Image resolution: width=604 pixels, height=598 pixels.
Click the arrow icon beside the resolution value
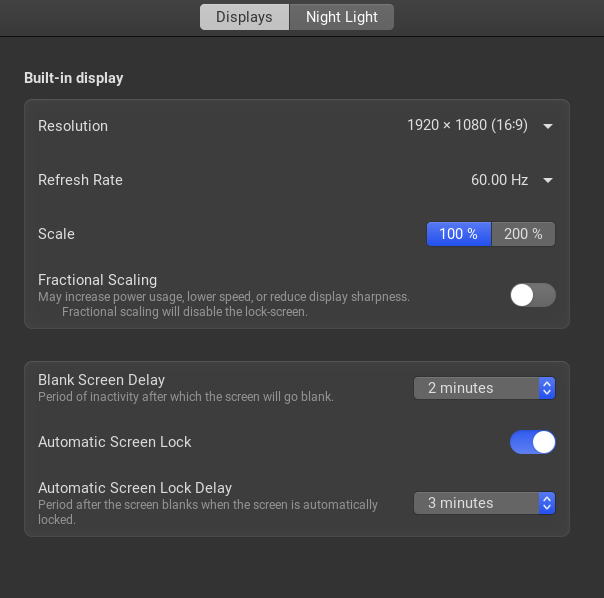(548, 126)
